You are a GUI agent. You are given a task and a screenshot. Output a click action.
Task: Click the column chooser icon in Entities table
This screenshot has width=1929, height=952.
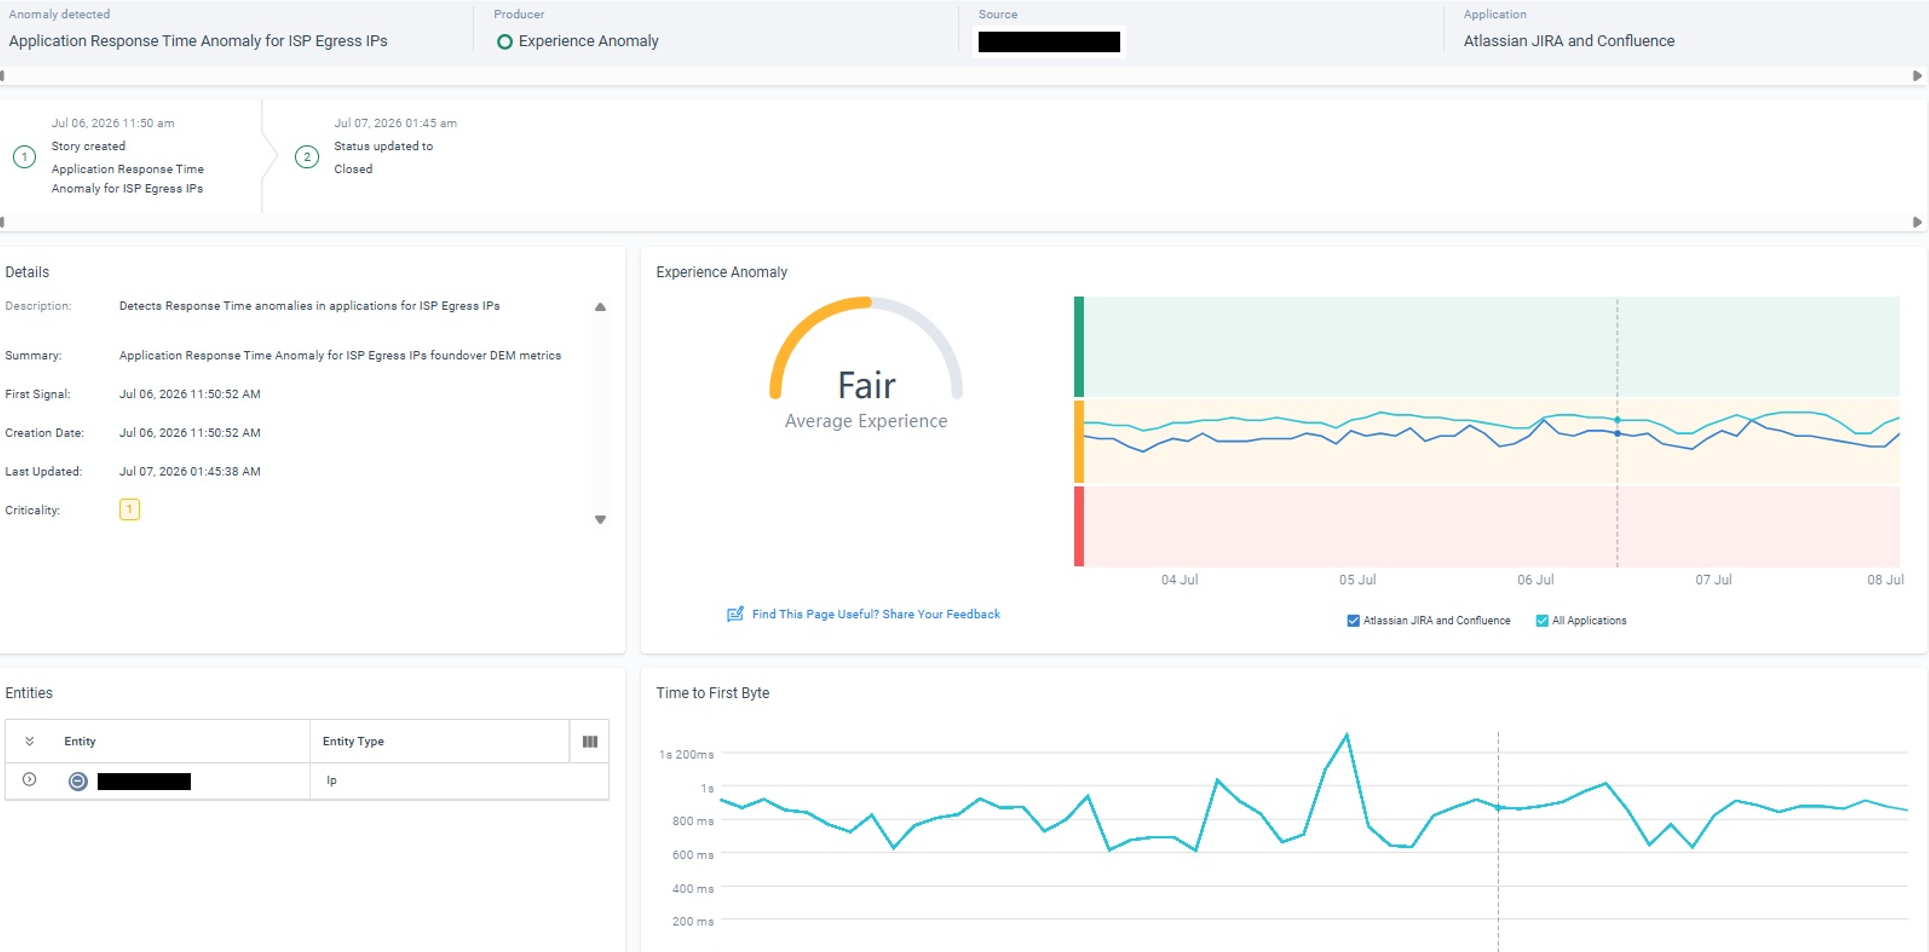click(x=590, y=741)
